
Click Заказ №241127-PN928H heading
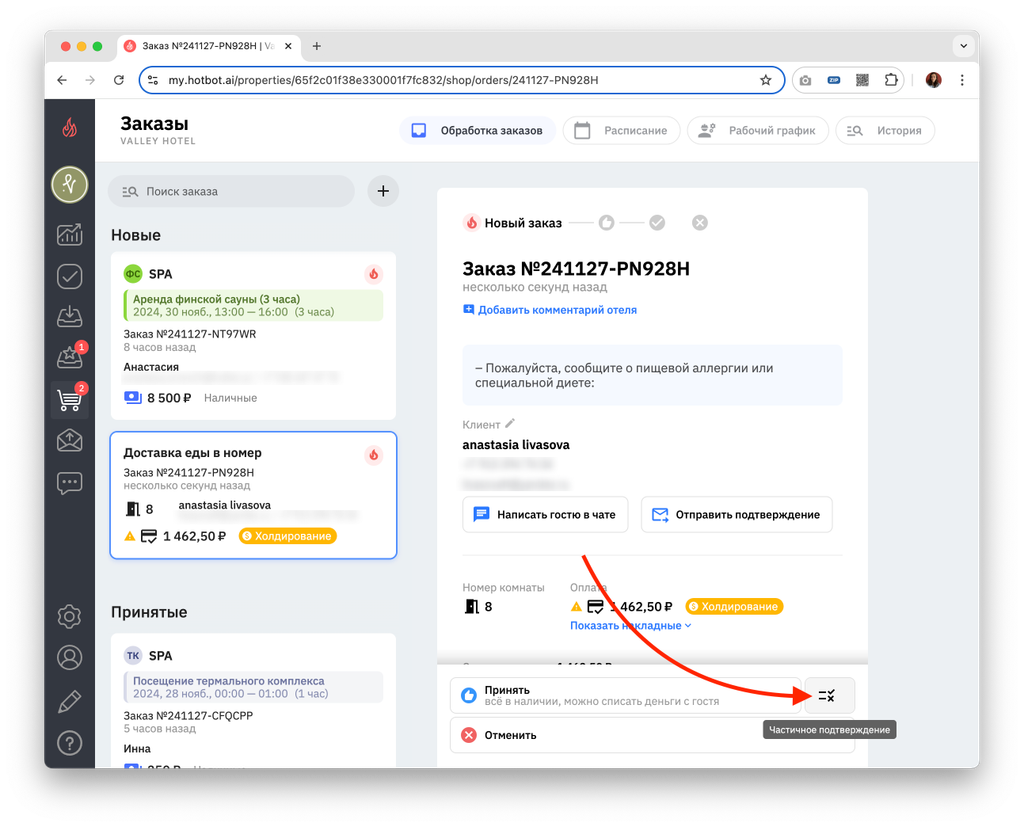[576, 268]
